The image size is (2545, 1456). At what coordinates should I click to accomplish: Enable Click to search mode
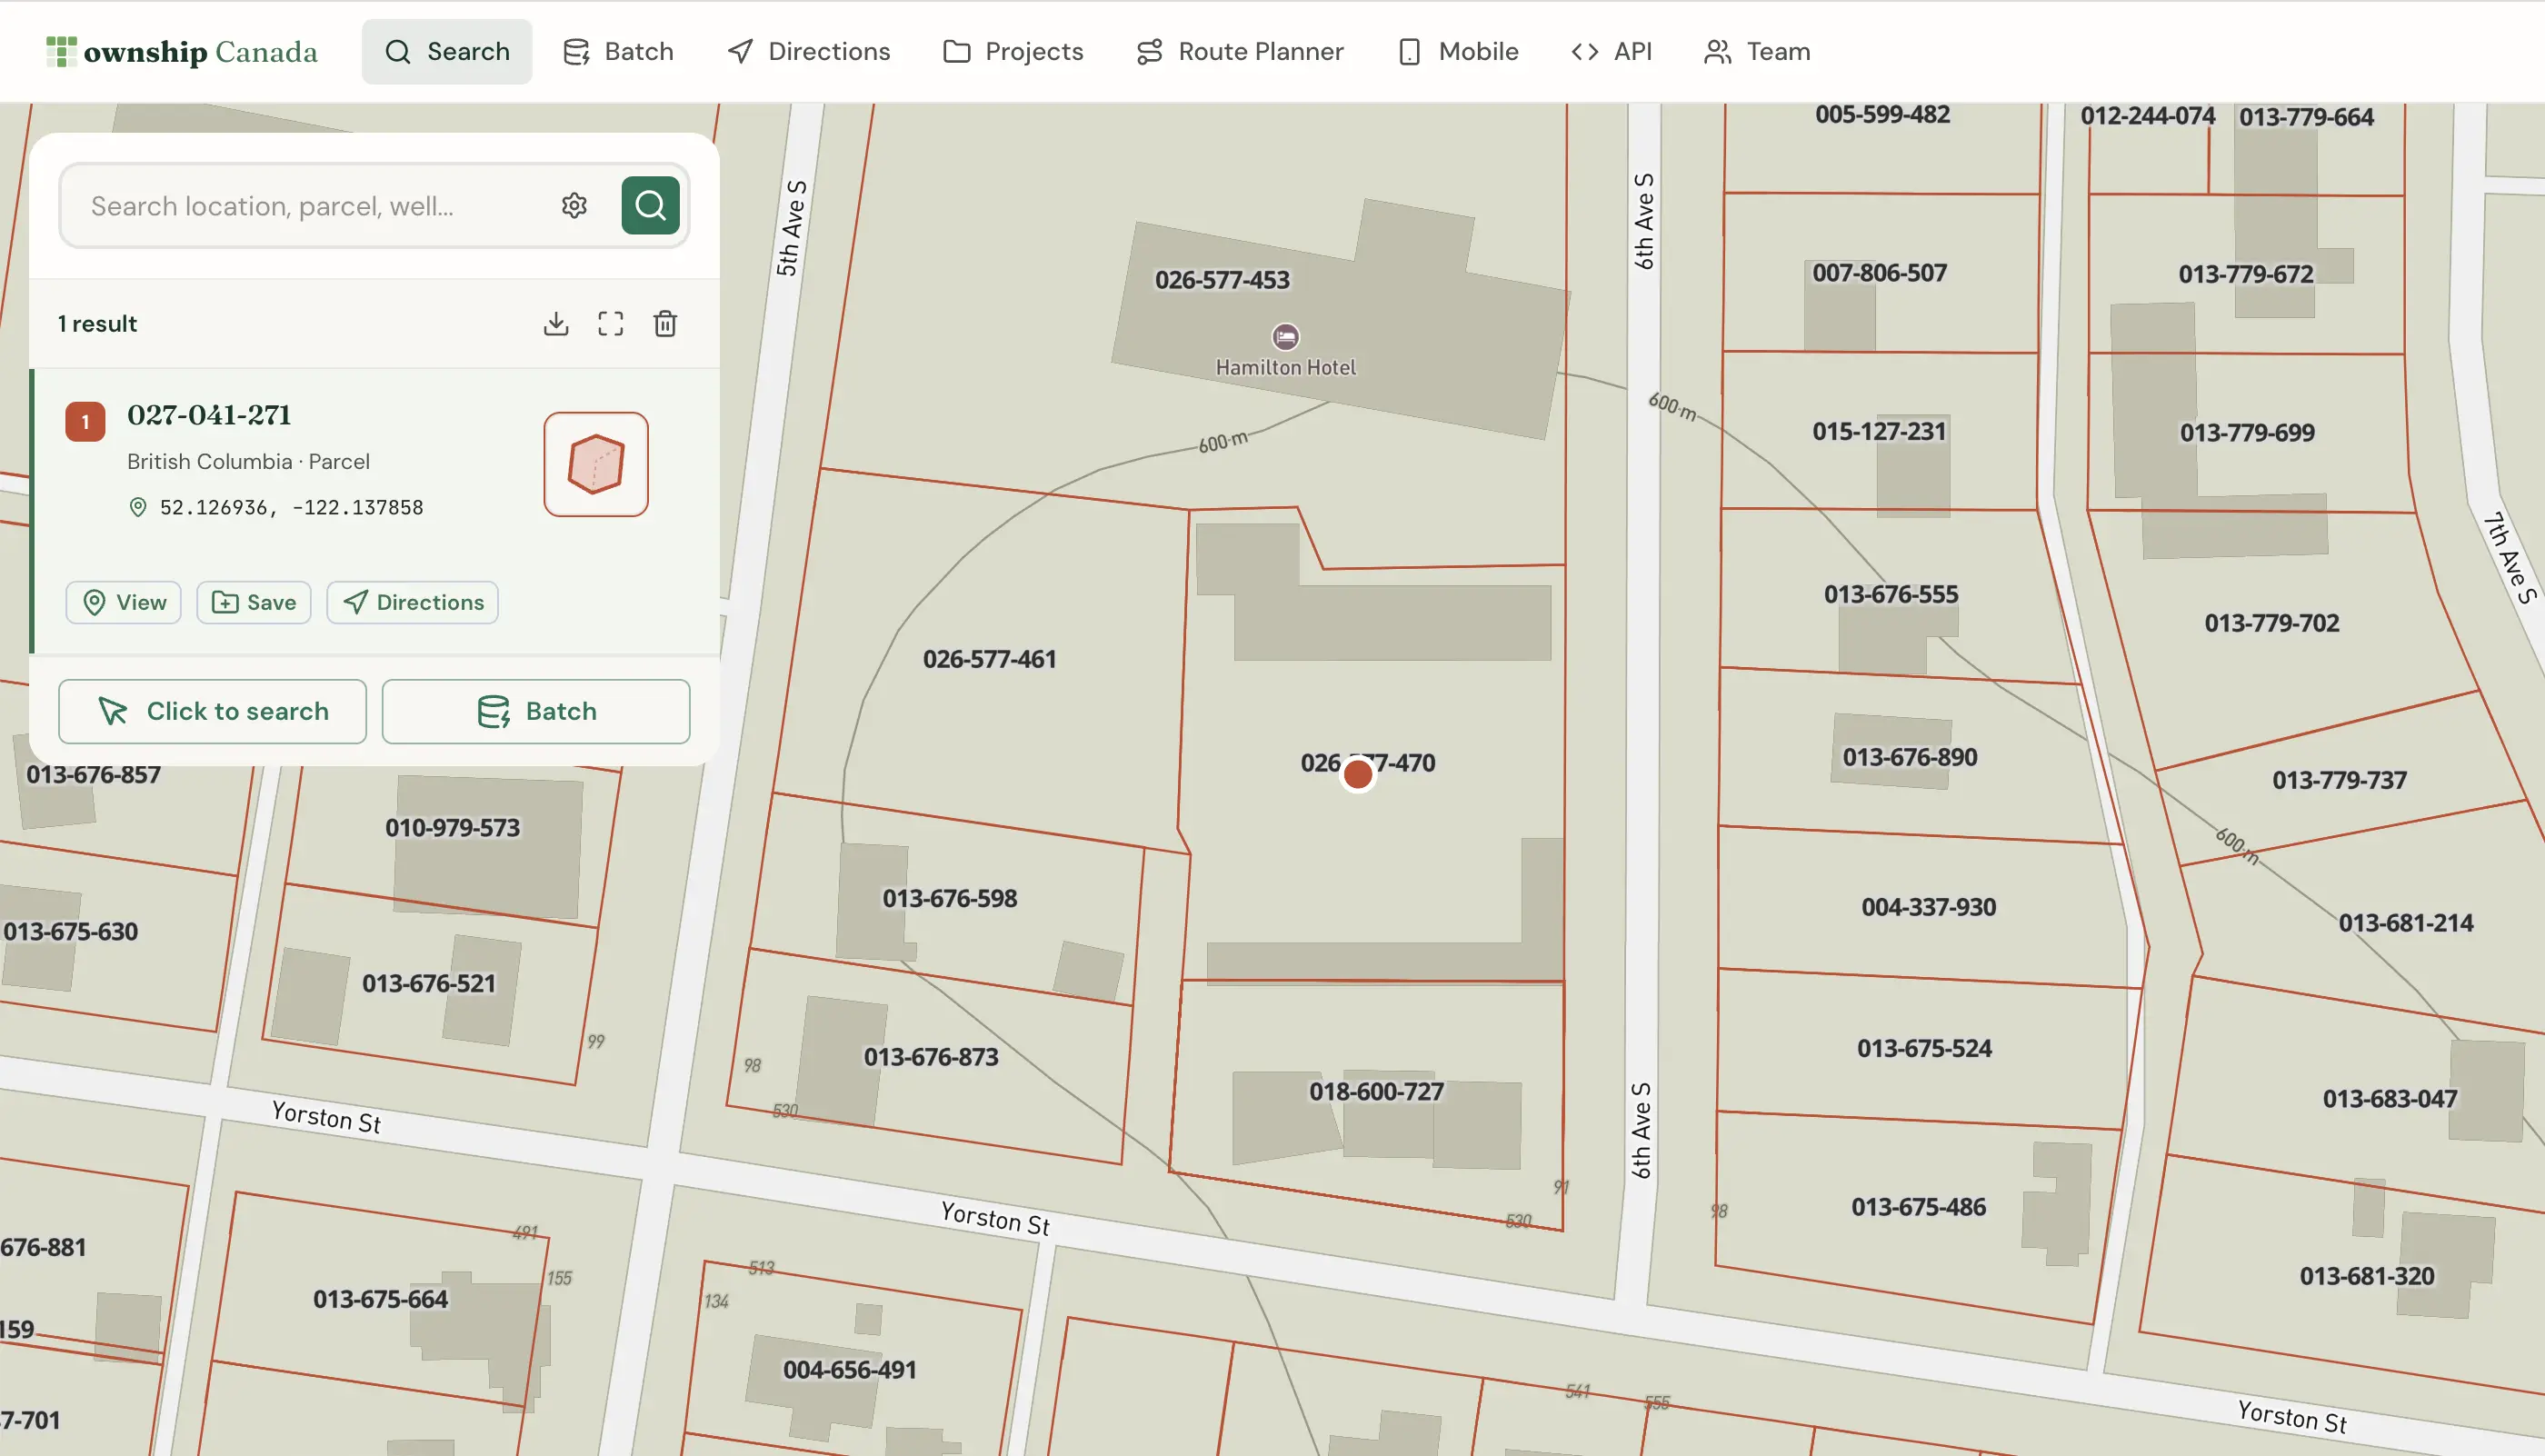point(212,711)
